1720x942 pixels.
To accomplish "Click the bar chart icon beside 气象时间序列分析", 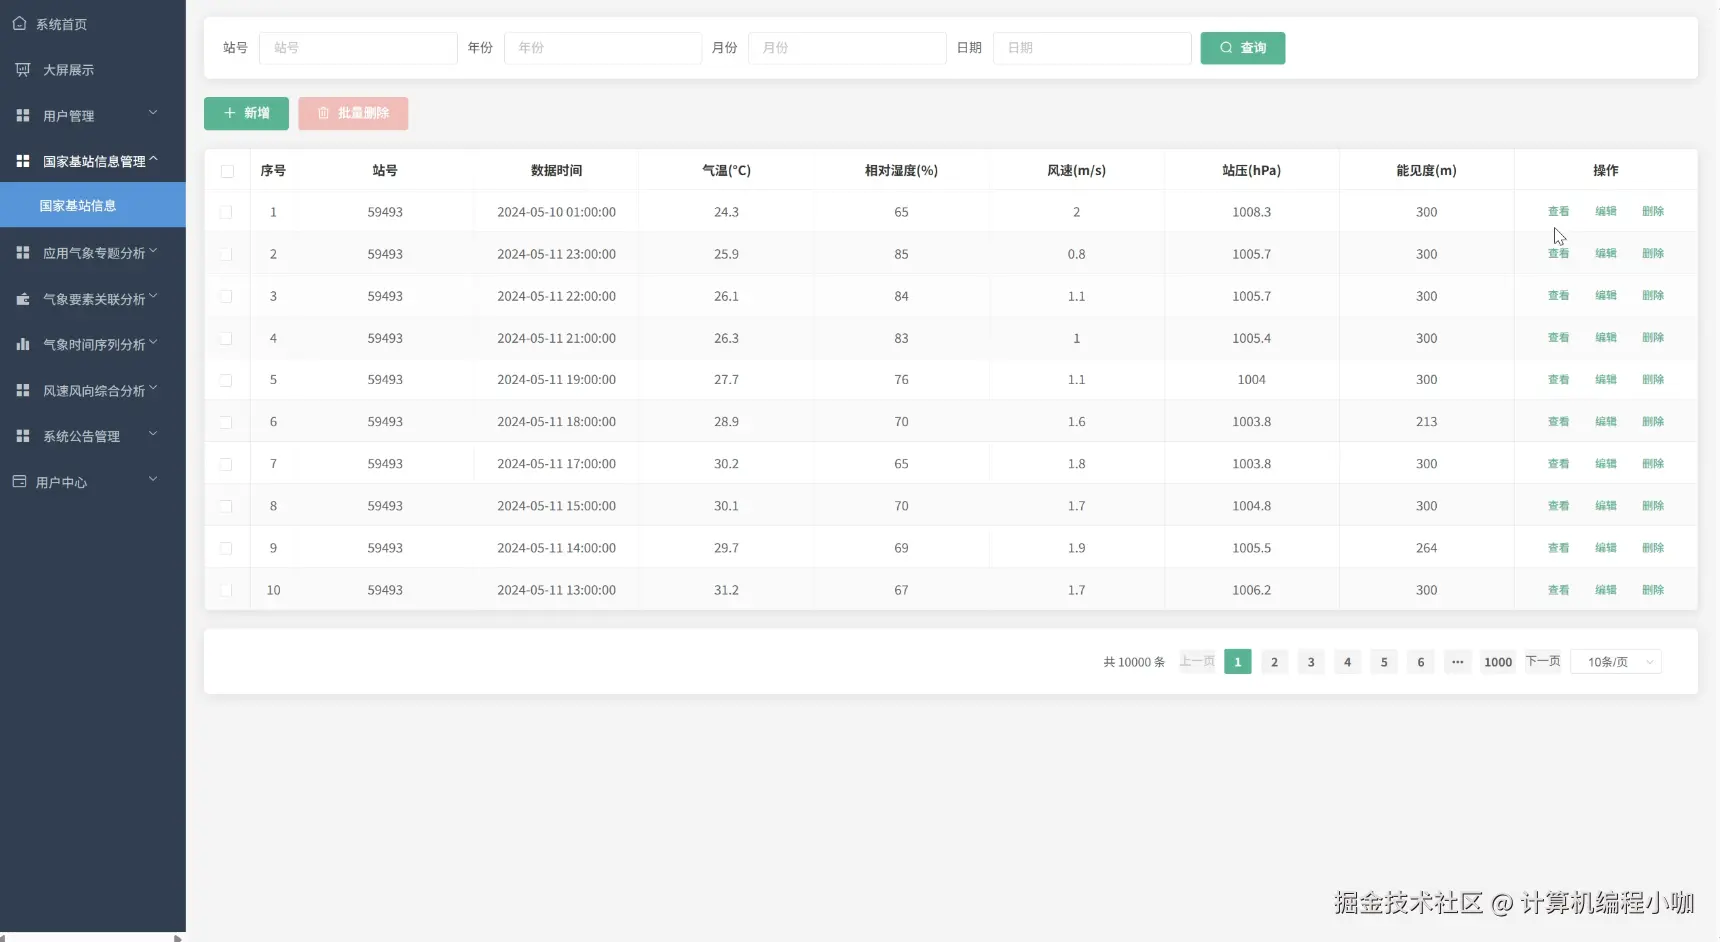I will 23,344.
